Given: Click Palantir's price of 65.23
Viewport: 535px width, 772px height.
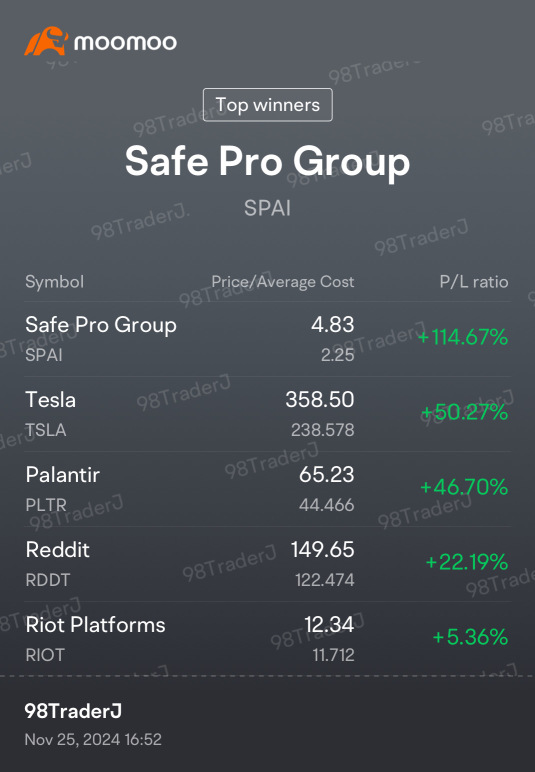Looking at the screenshot, I should [x=326, y=475].
